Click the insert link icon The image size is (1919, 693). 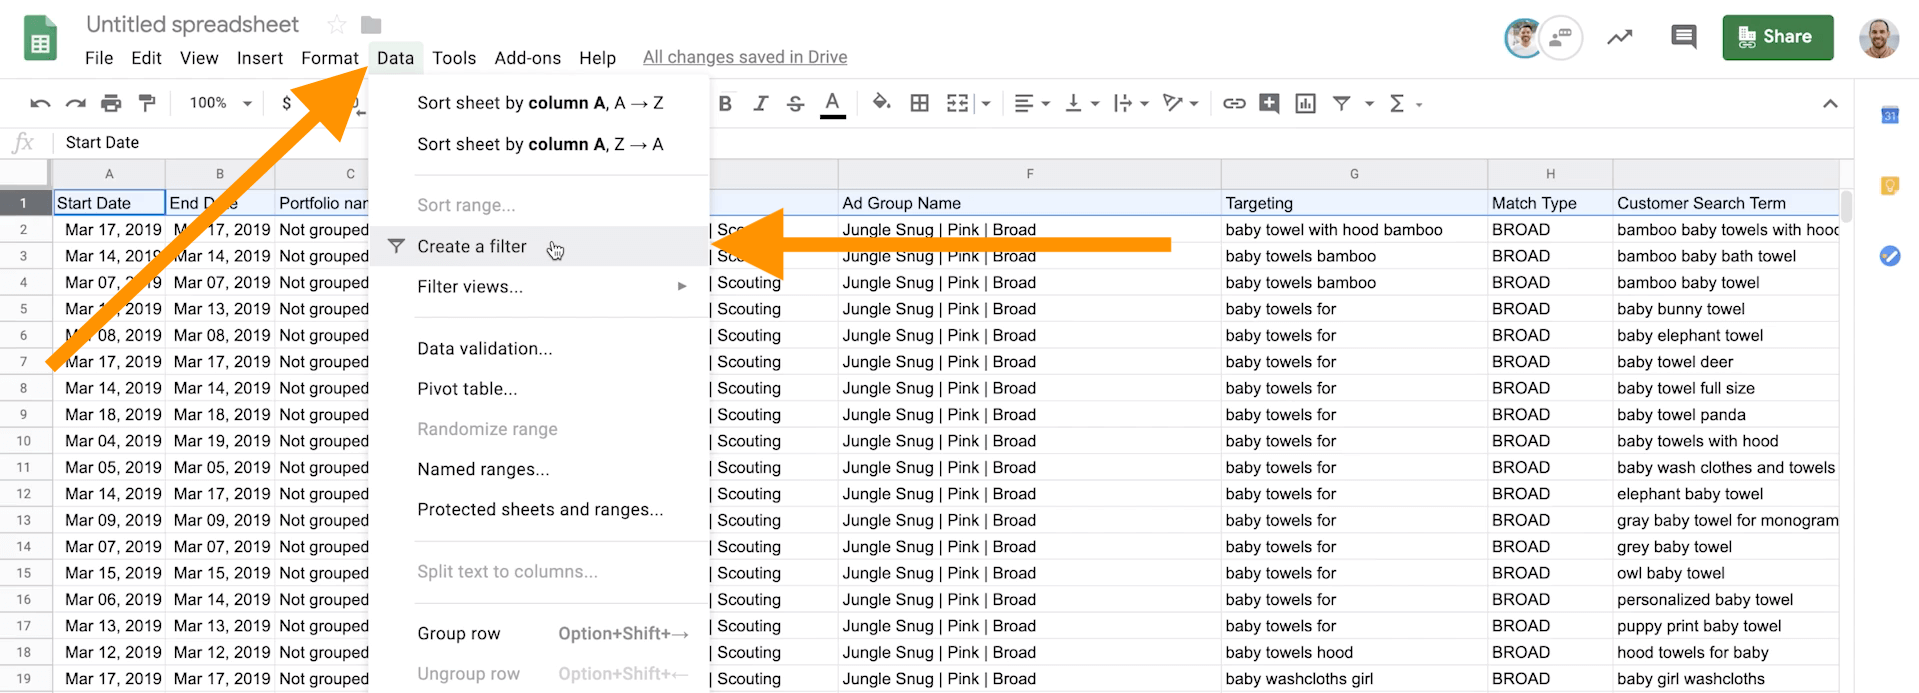[x=1234, y=103]
